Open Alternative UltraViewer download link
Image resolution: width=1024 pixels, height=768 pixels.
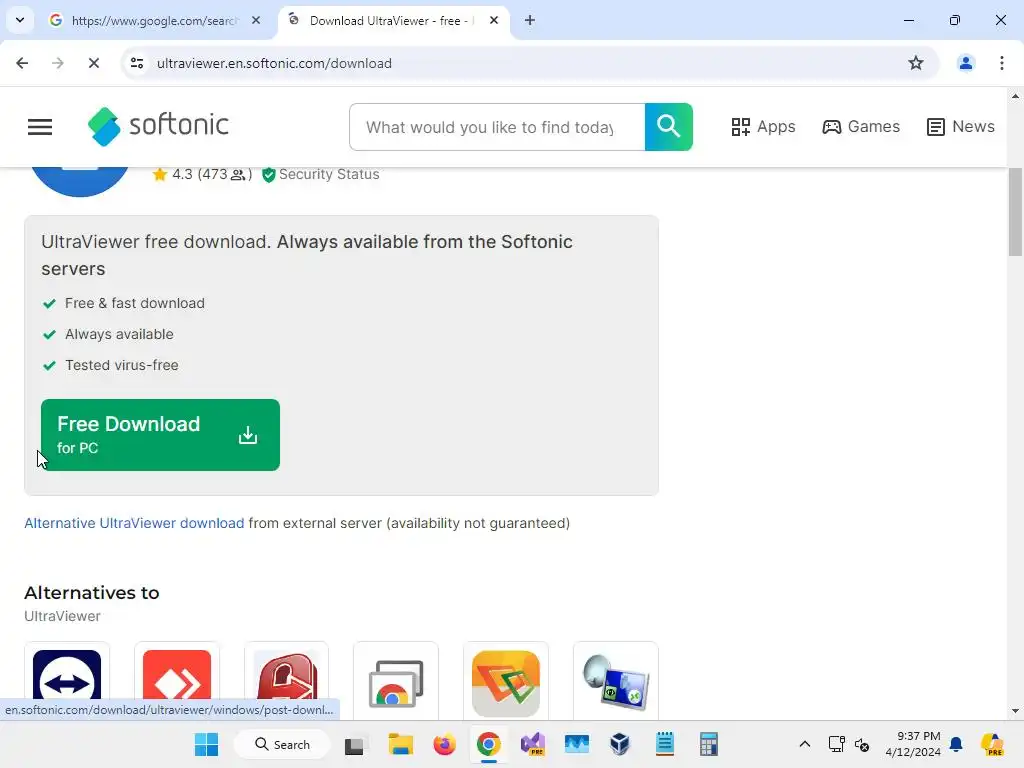pos(134,523)
